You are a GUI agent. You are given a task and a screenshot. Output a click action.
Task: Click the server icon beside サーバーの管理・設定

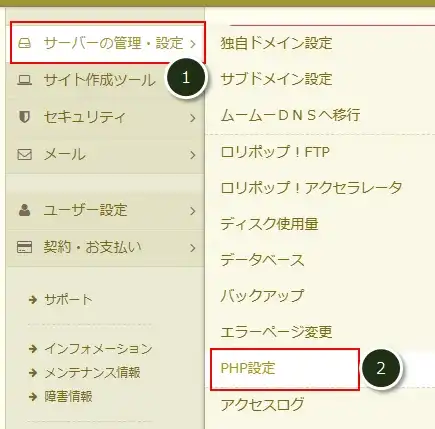tap(25, 43)
